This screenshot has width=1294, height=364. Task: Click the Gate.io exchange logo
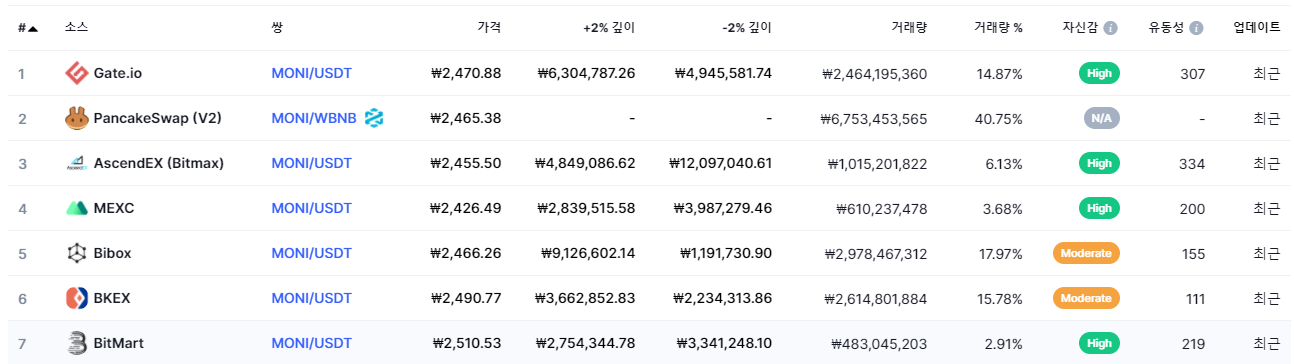77,73
